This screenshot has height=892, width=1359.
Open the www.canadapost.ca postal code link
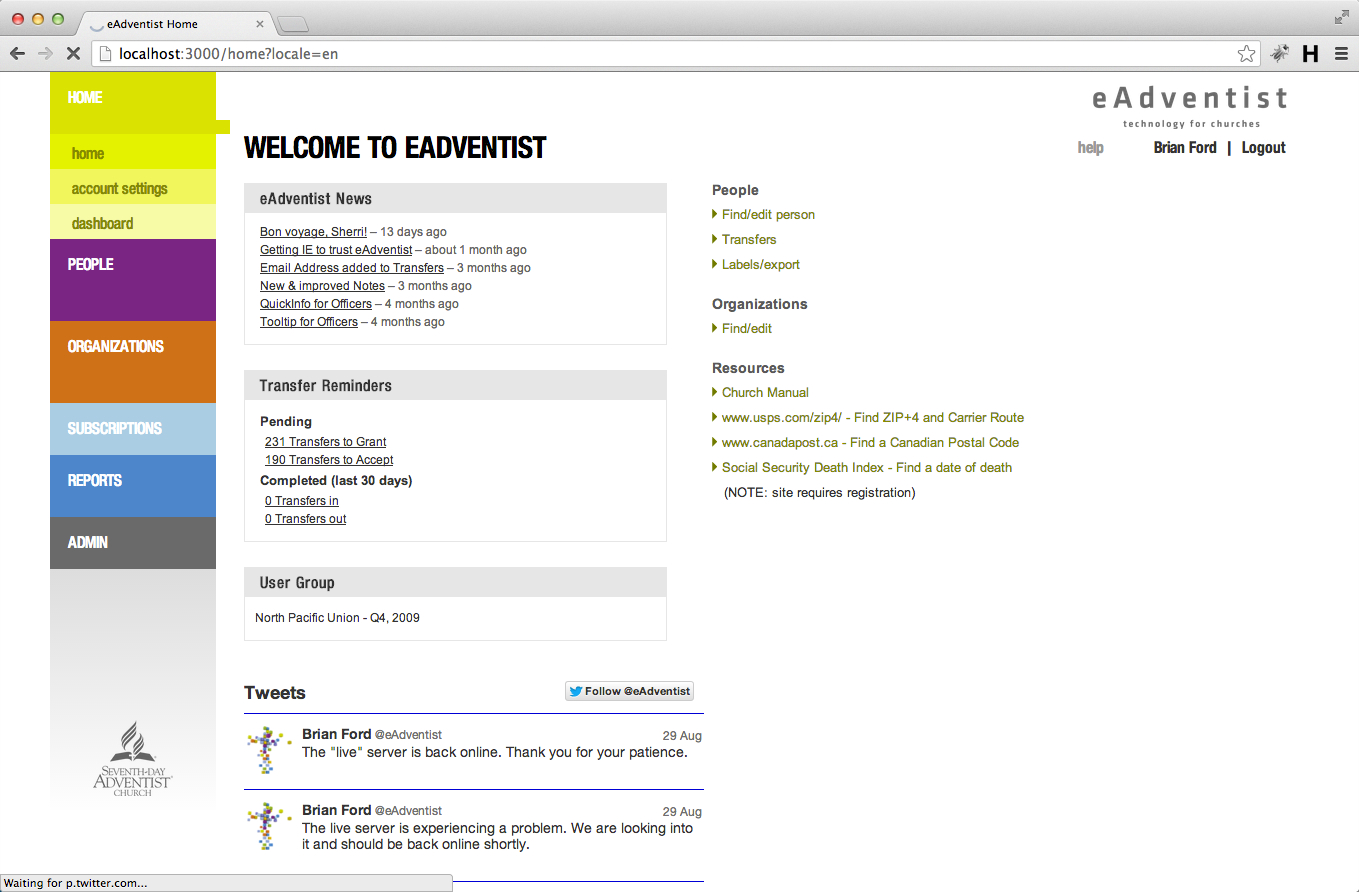pos(871,443)
